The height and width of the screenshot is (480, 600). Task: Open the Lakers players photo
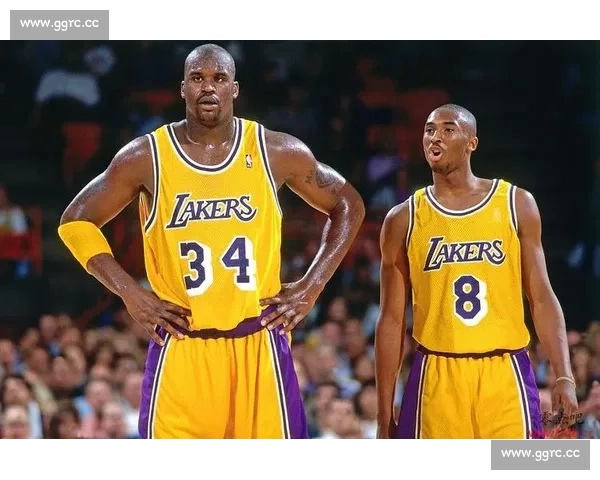pyautogui.click(x=300, y=240)
